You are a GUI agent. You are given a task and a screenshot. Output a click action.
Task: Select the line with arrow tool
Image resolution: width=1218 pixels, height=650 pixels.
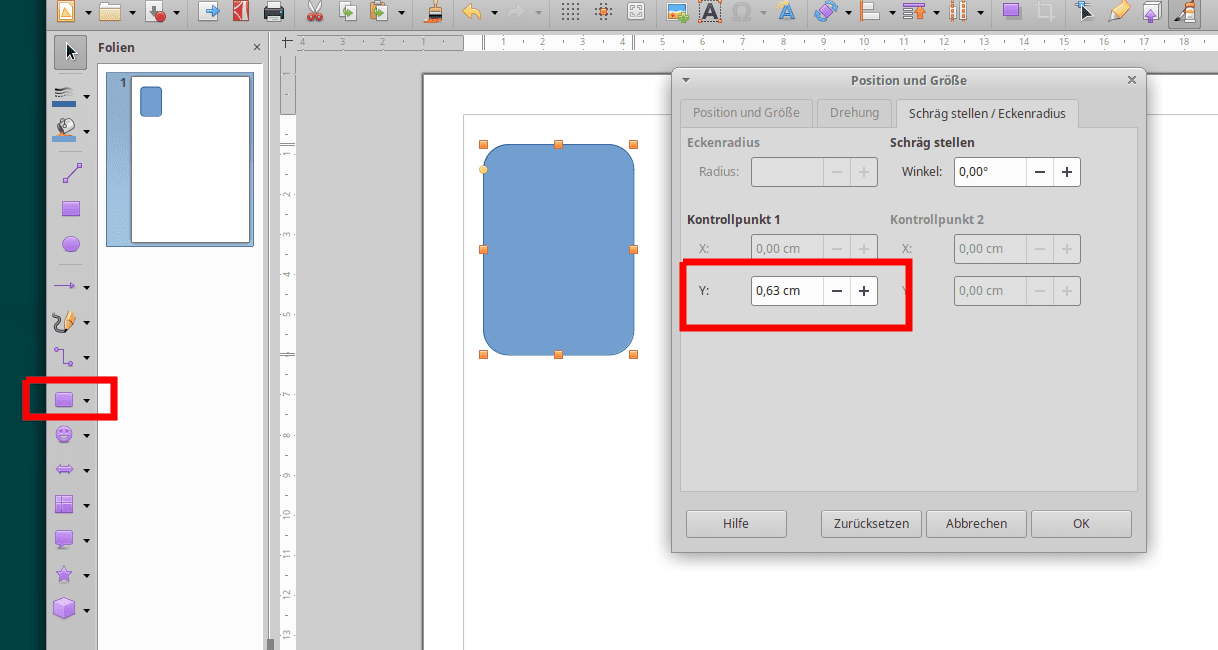(64, 287)
